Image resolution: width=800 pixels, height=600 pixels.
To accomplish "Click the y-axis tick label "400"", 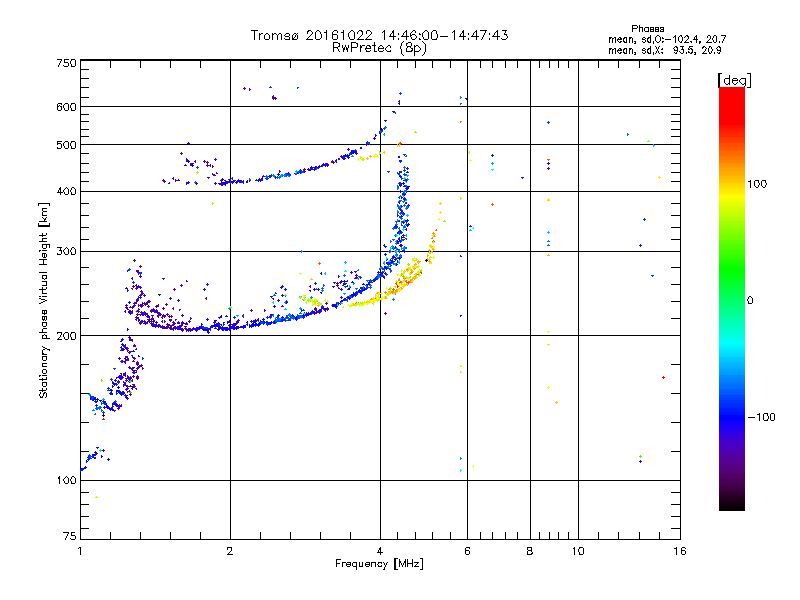I will pos(66,191).
